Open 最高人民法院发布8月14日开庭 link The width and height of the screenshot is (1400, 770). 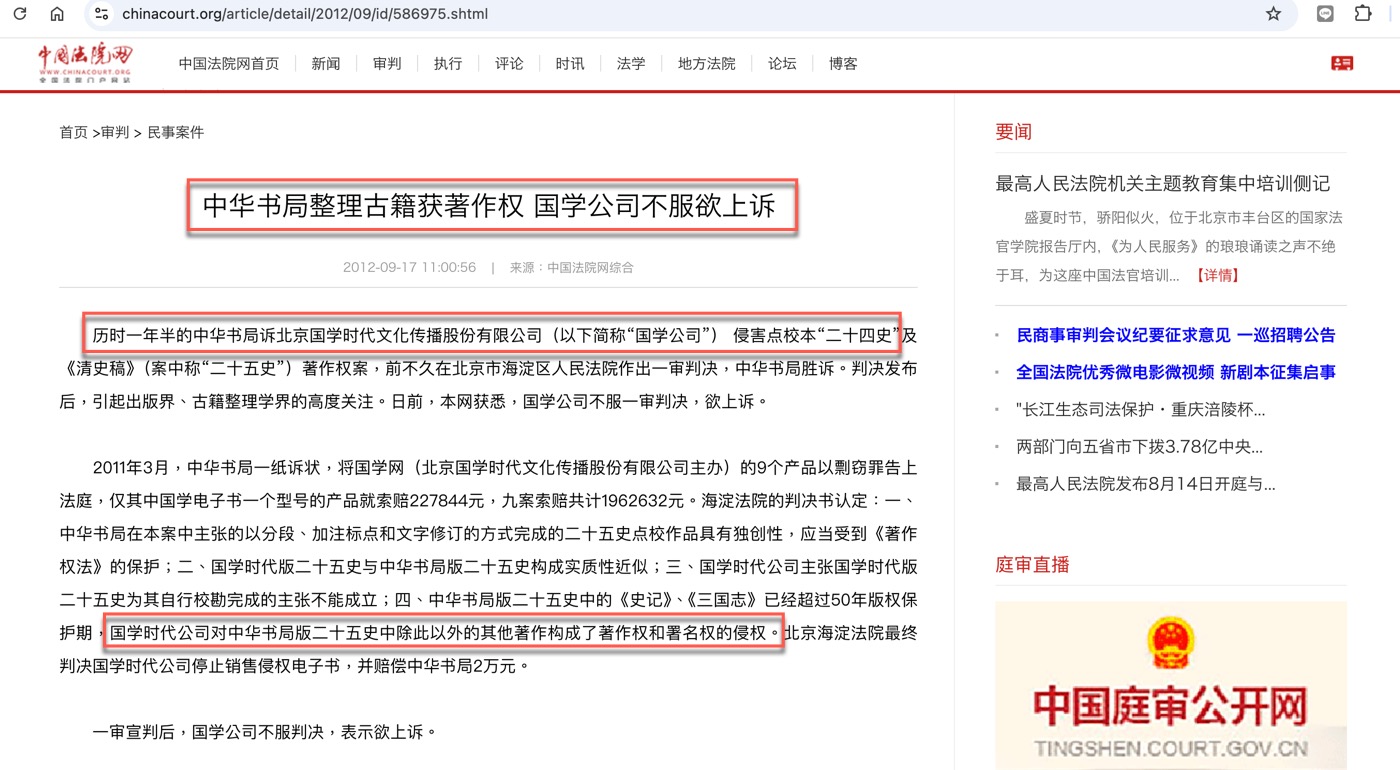pyautogui.click(x=1146, y=484)
